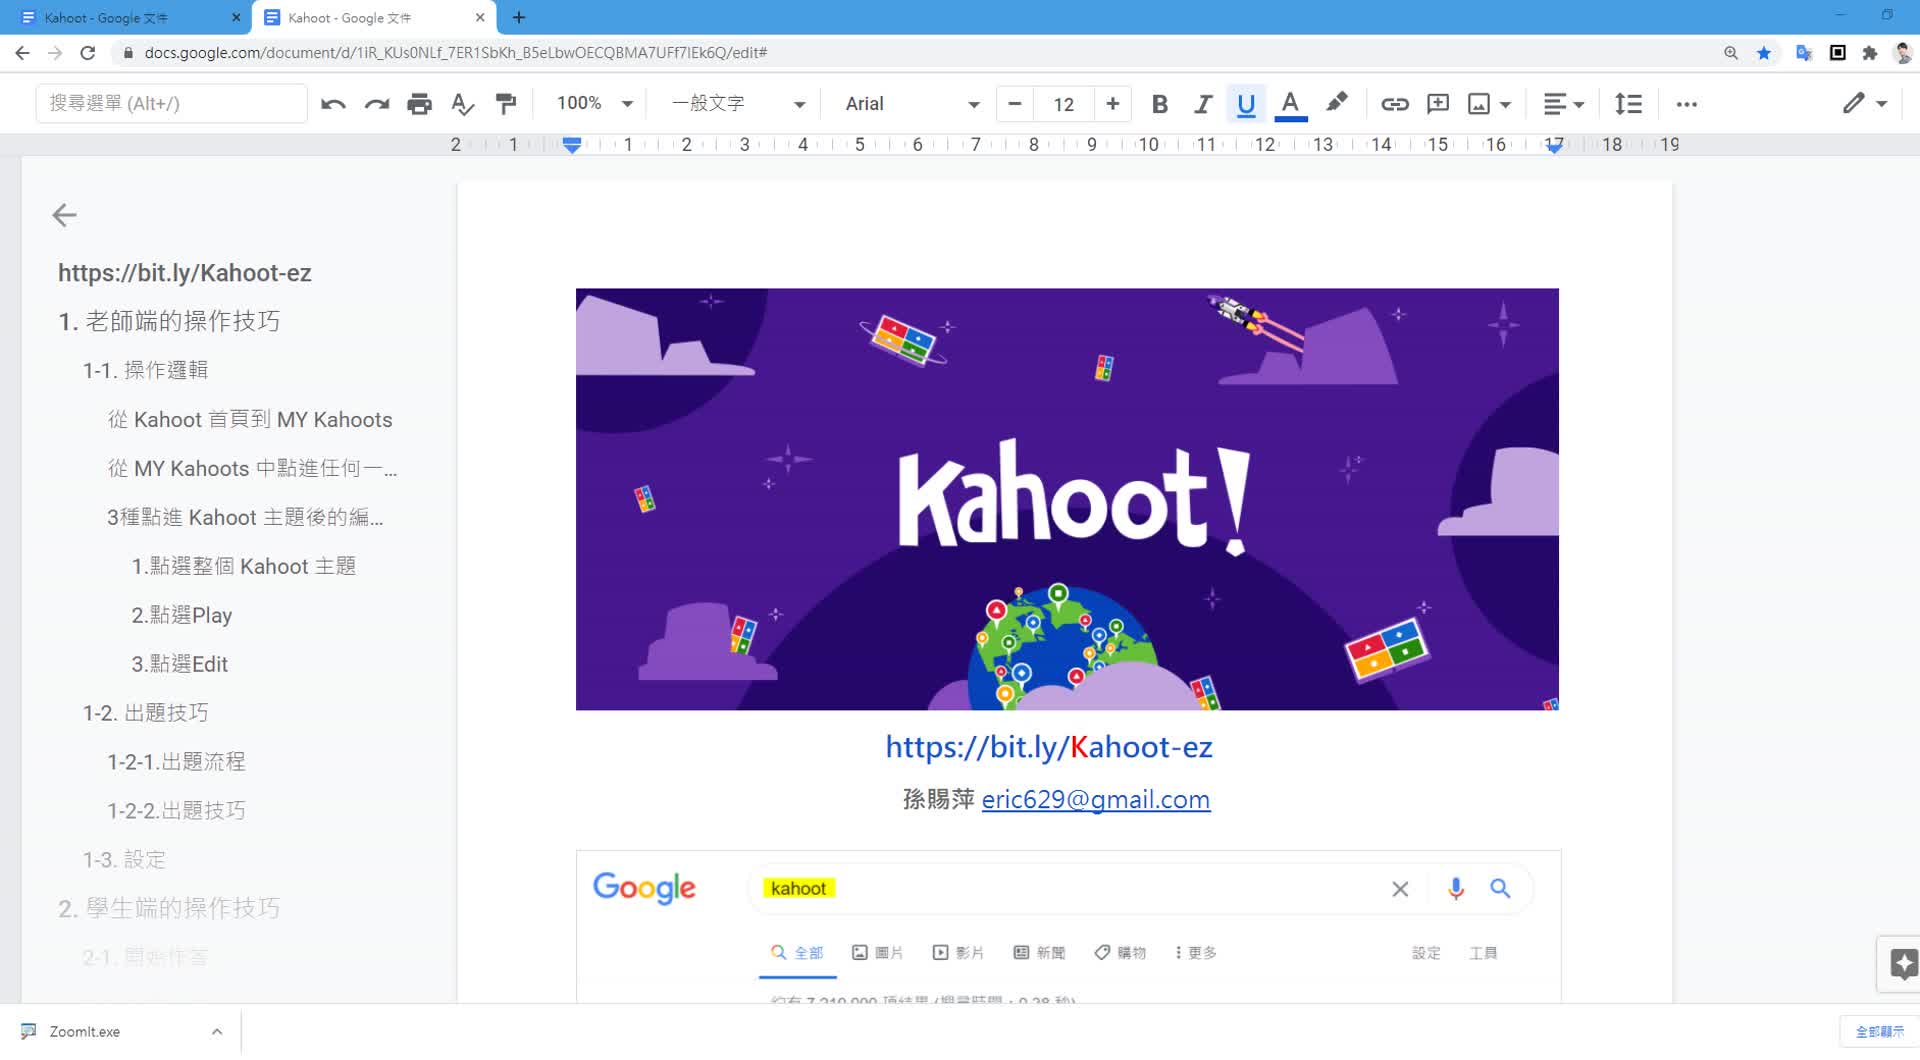Toggle Bold formatting
1920x1060 pixels.
point(1160,104)
